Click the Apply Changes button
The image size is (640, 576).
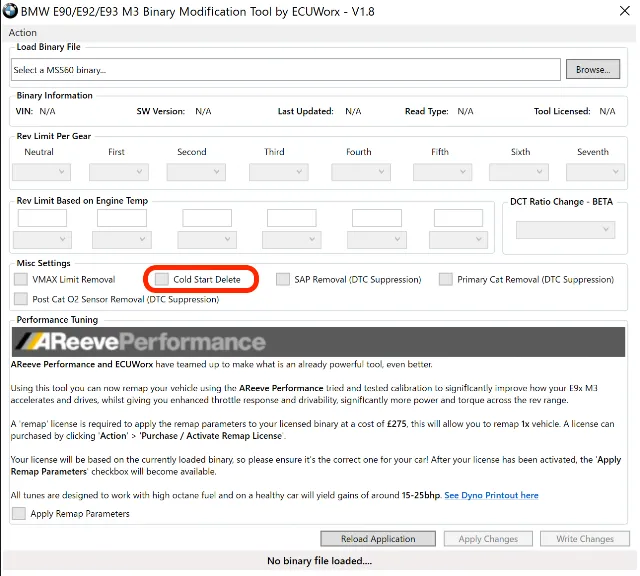pyautogui.click(x=488, y=539)
